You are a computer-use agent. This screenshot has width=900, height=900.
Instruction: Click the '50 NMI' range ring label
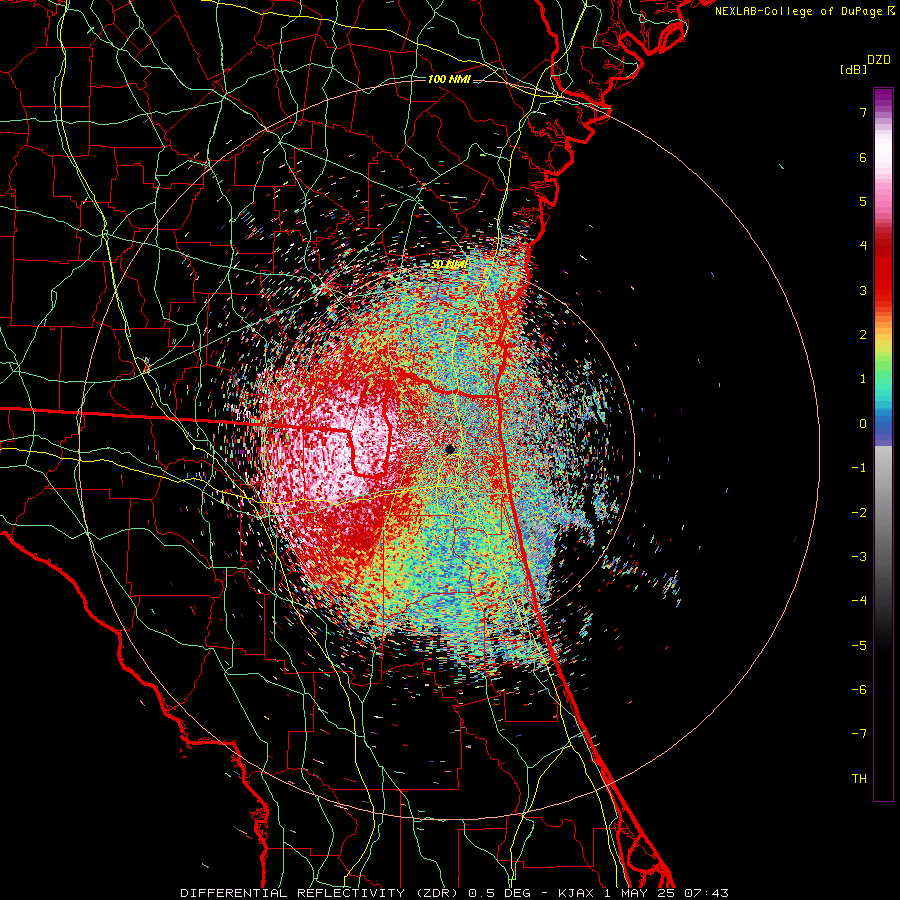coord(449,265)
